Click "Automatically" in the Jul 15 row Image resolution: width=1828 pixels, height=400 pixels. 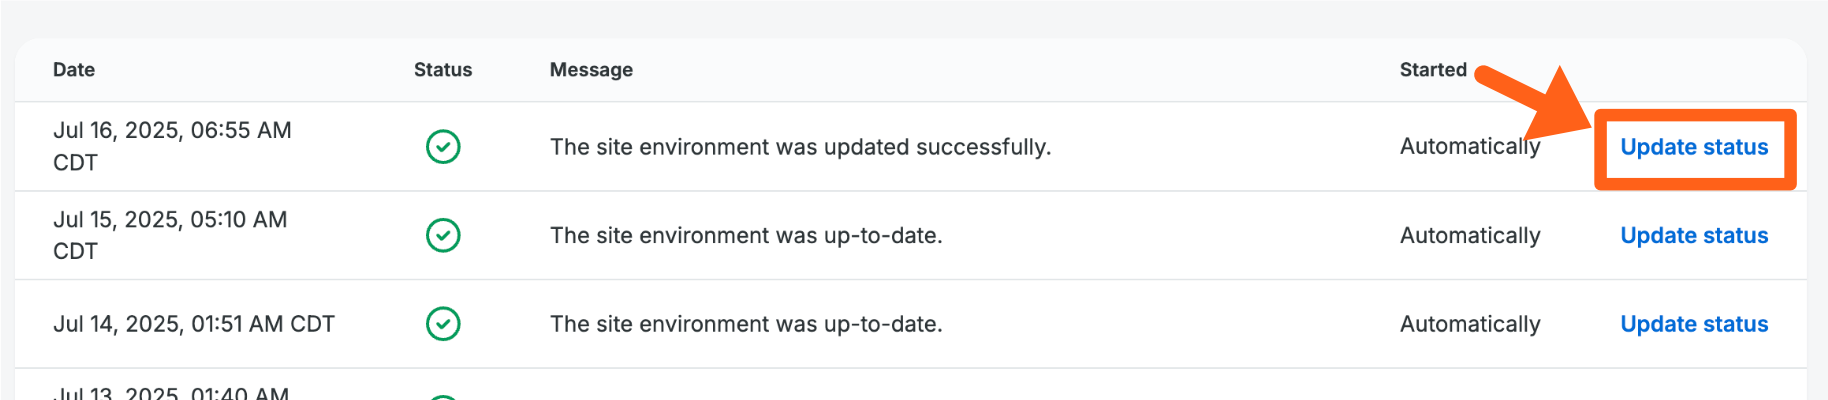pyautogui.click(x=1470, y=236)
